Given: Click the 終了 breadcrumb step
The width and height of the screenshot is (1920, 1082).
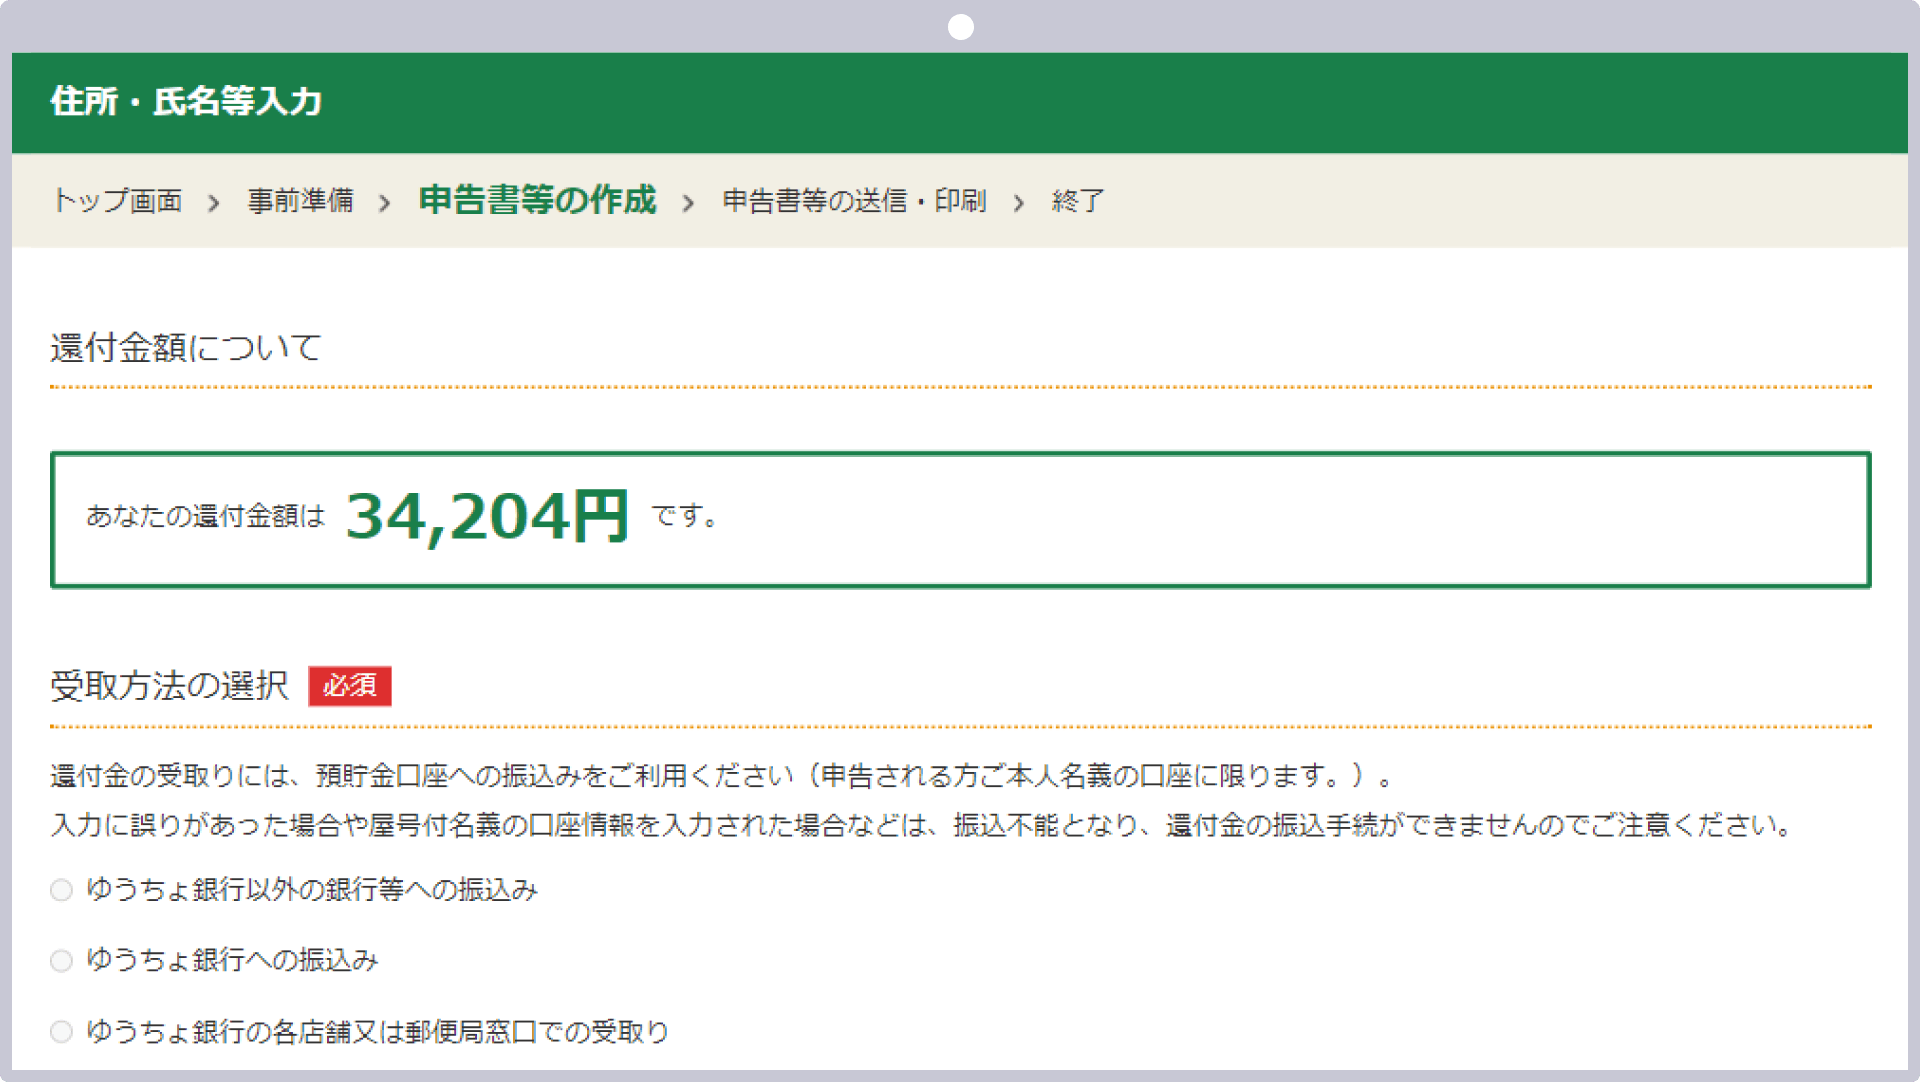Looking at the screenshot, I should pos(1077,201).
